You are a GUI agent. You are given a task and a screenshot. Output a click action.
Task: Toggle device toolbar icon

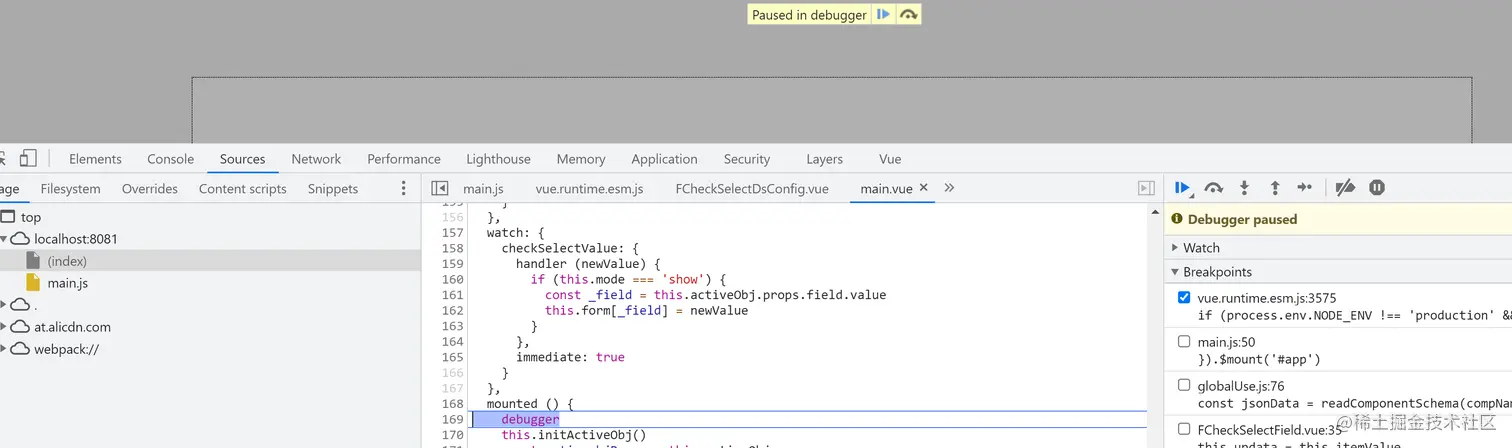28,158
